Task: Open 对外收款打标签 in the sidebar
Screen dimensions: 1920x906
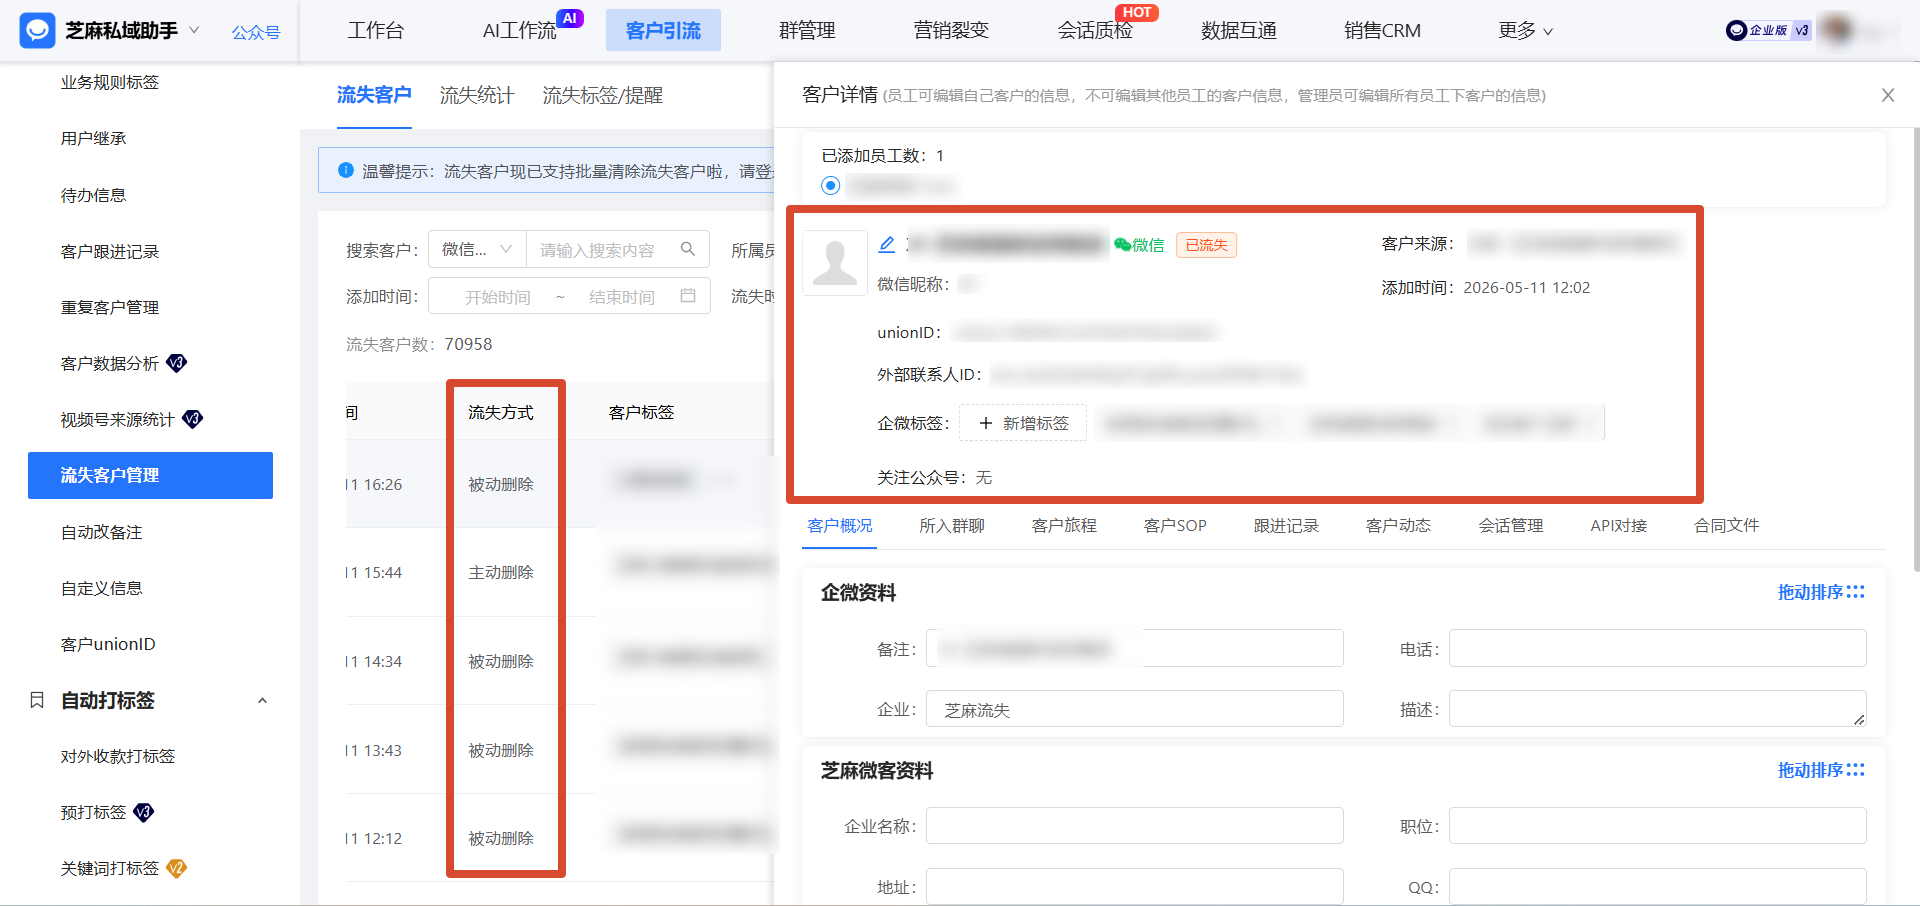Action: (118, 756)
